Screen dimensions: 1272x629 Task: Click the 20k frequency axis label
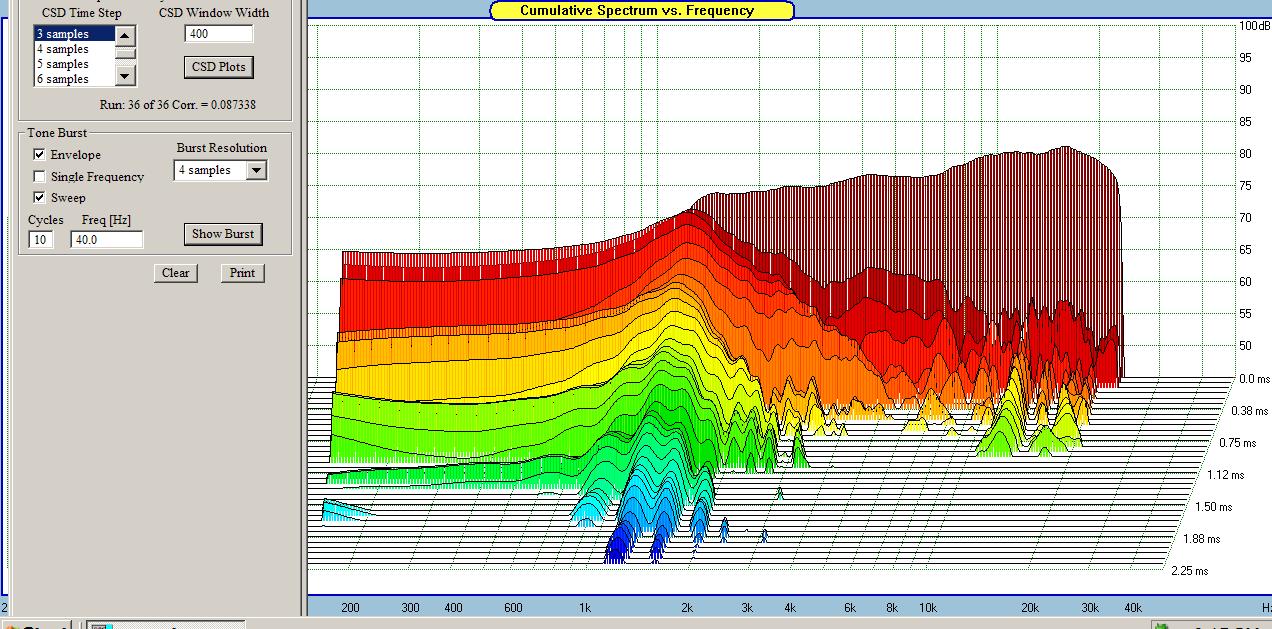point(1029,607)
